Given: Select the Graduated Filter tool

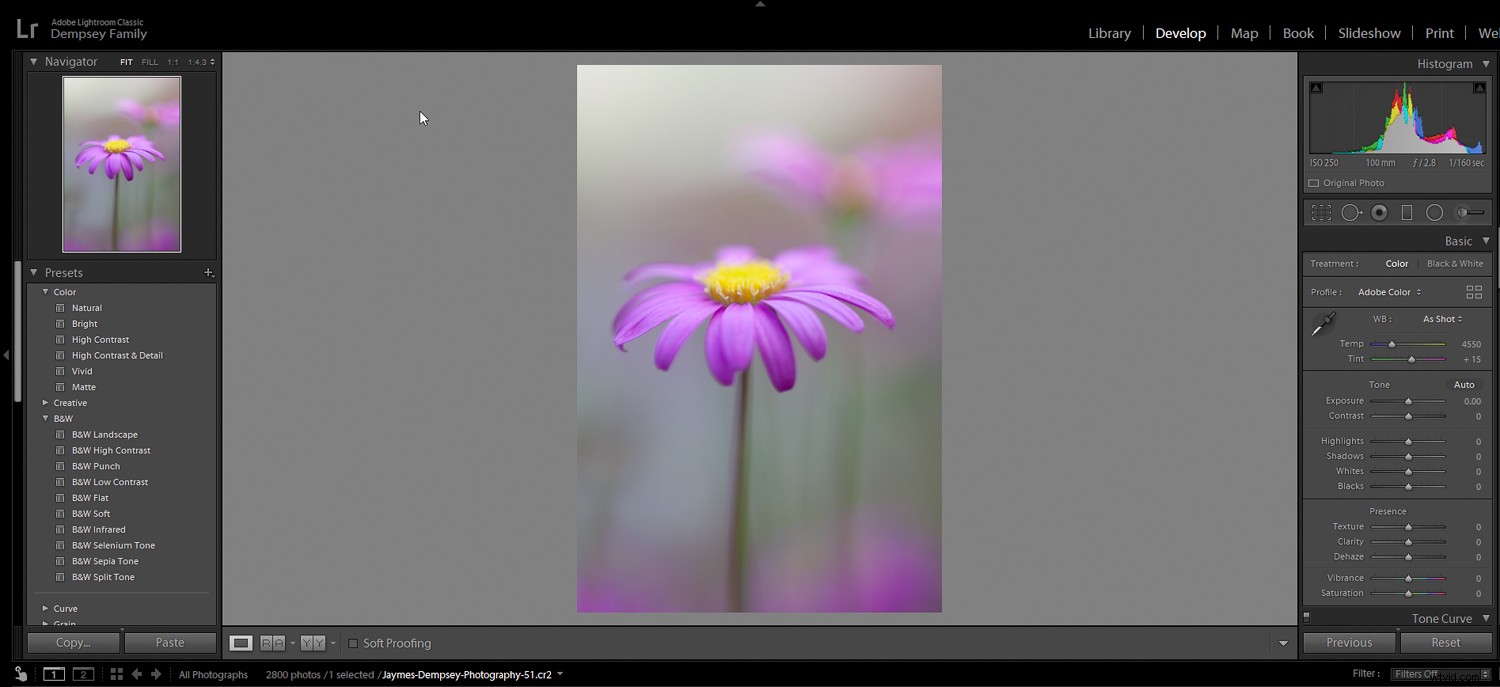Looking at the screenshot, I should [1407, 212].
